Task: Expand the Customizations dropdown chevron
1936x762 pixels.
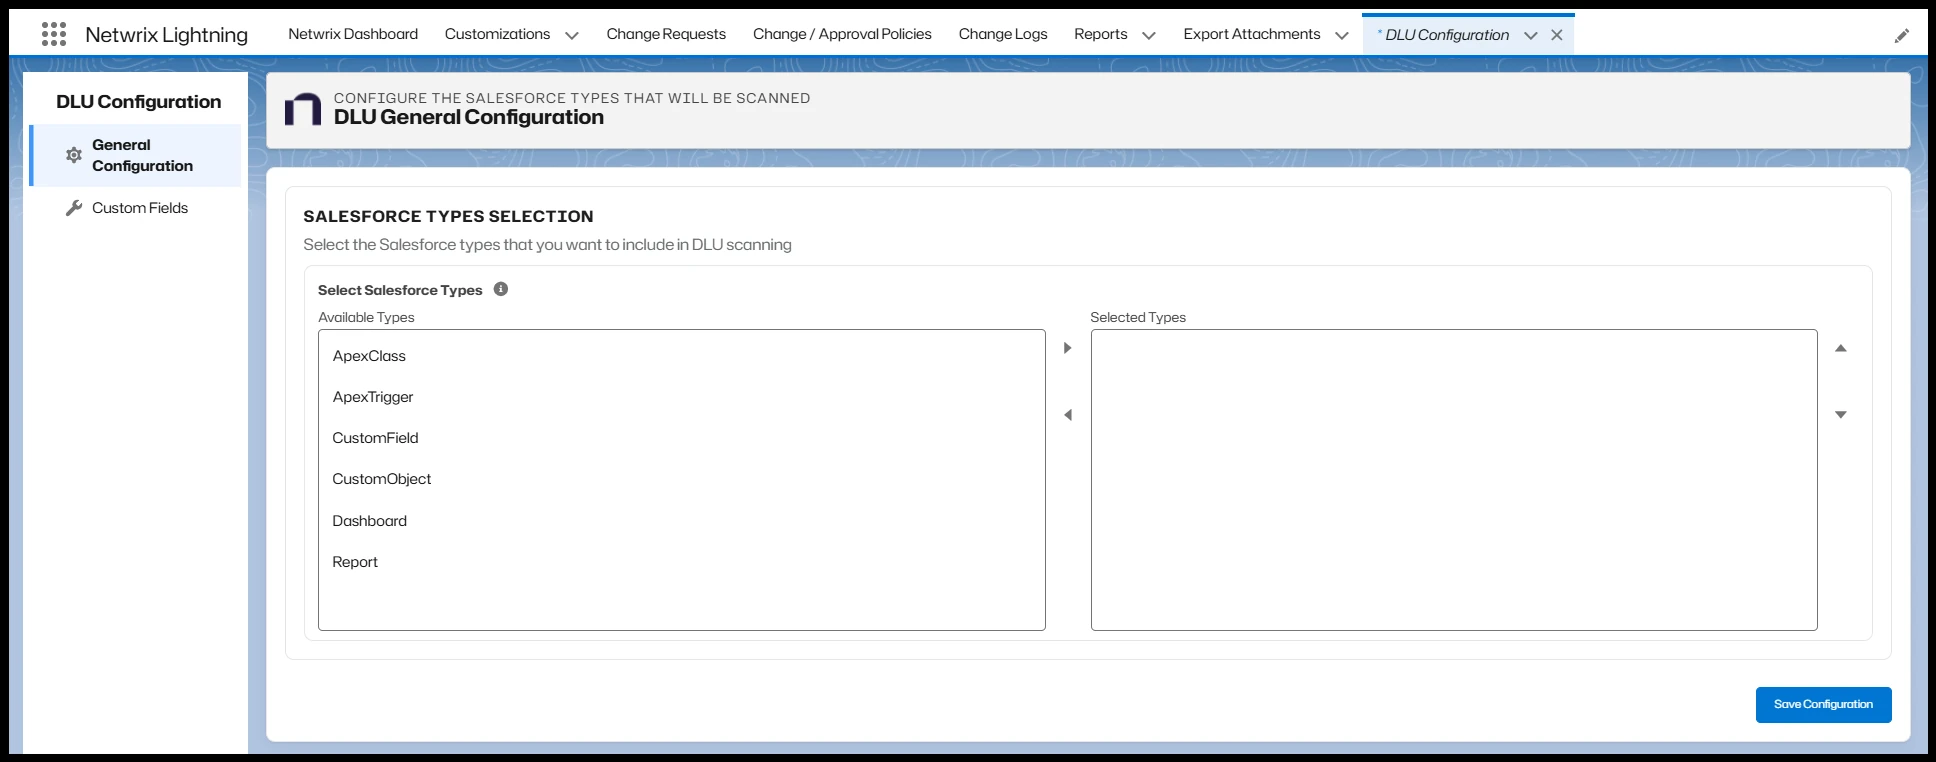Action: pyautogui.click(x=572, y=35)
